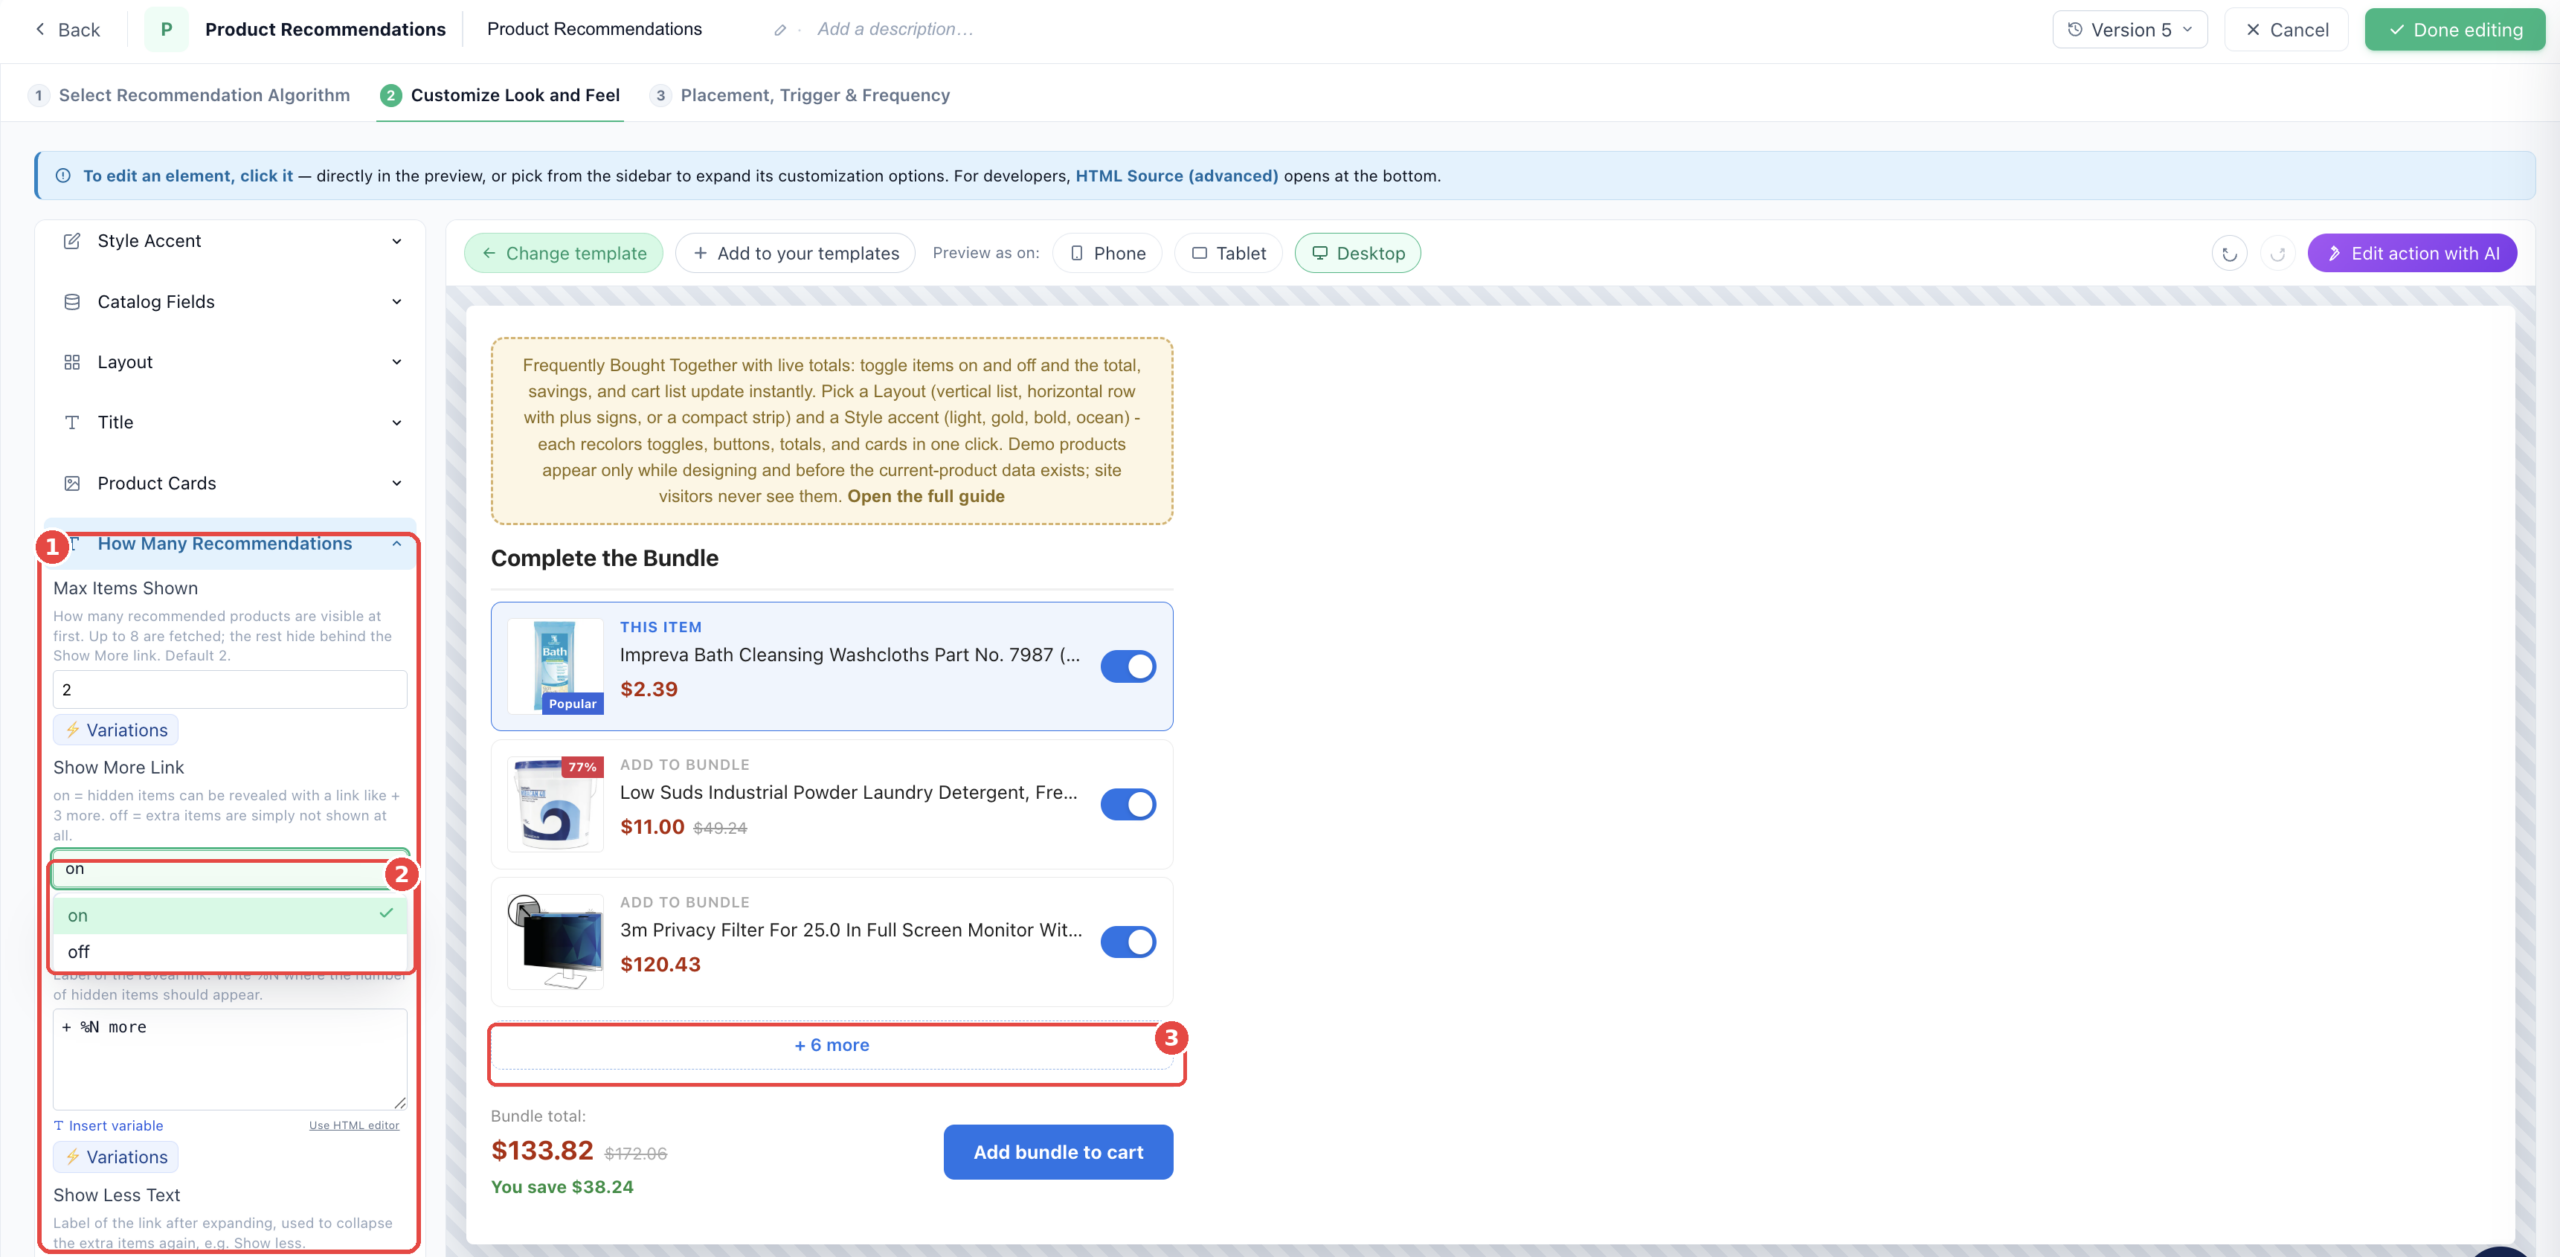Click the Insert variable link
Screen dimensions: 2560x1257
click(108, 1126)
